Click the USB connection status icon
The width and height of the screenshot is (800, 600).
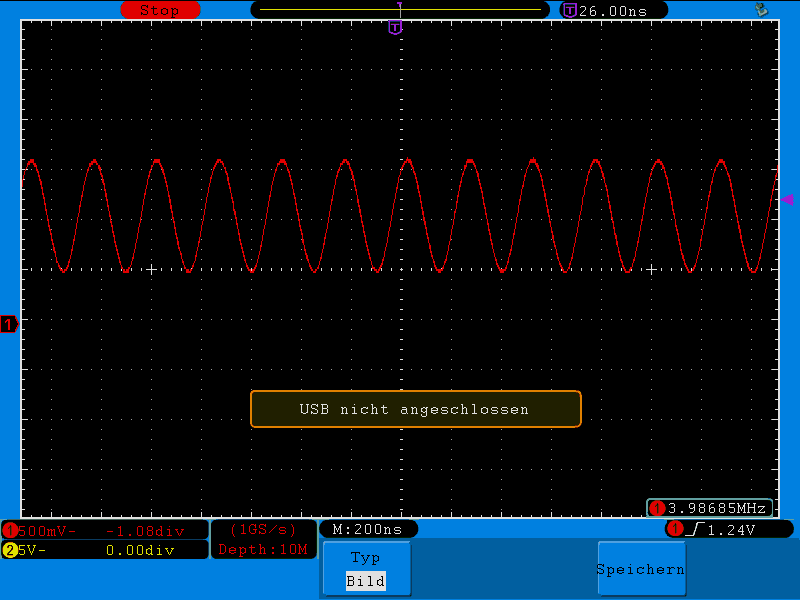point(761,9)
